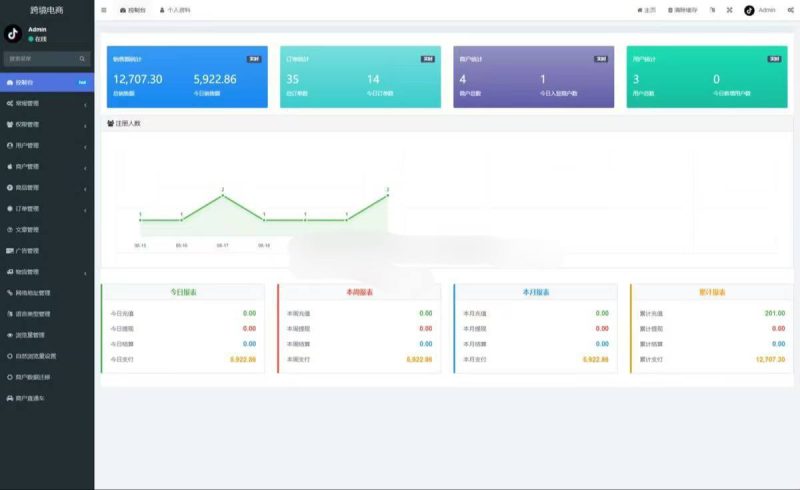This screenshot has width=800, height=490.
Task: Expand 商品管理 submenu in the sidebar
Action: pos(47,187)
